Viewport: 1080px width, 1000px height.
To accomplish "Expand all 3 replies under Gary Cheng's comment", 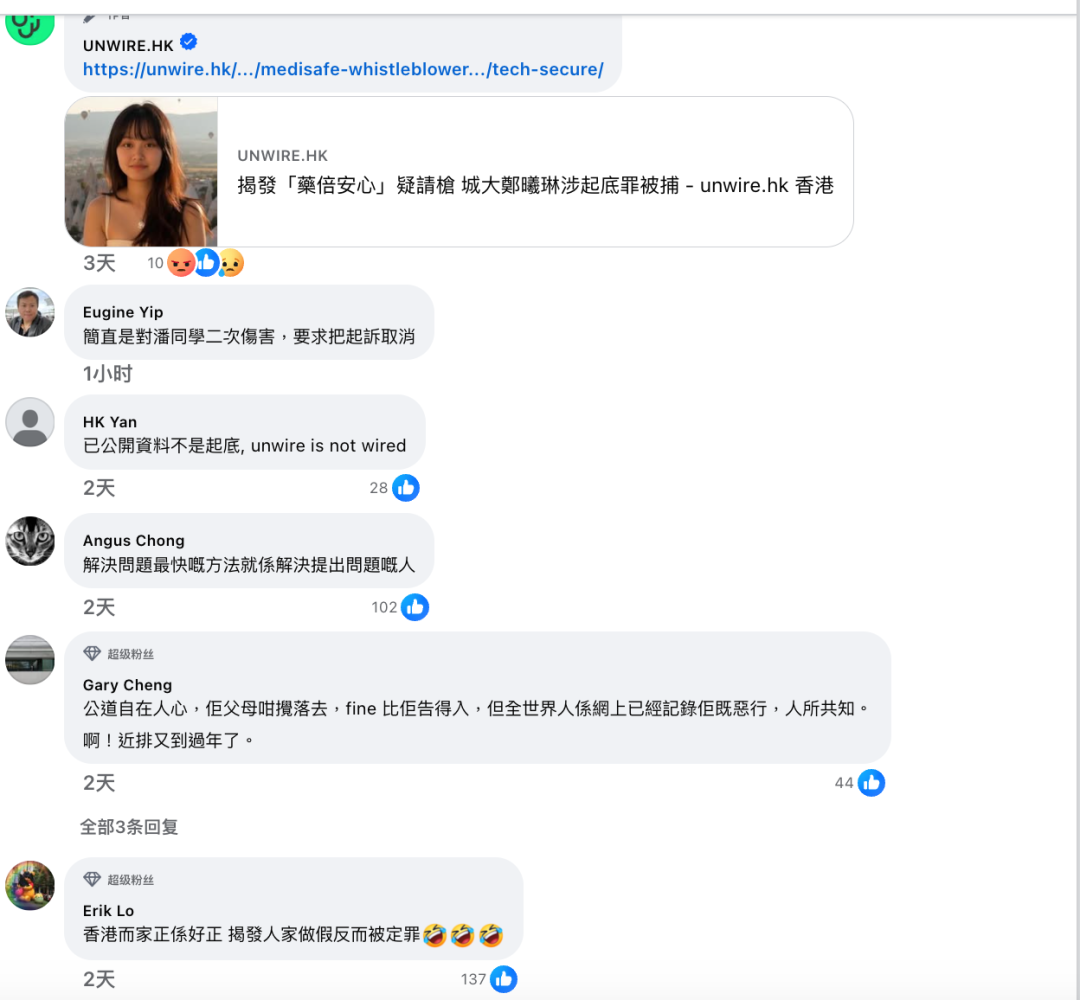I will pyautogui.click(x=129, y=827).
